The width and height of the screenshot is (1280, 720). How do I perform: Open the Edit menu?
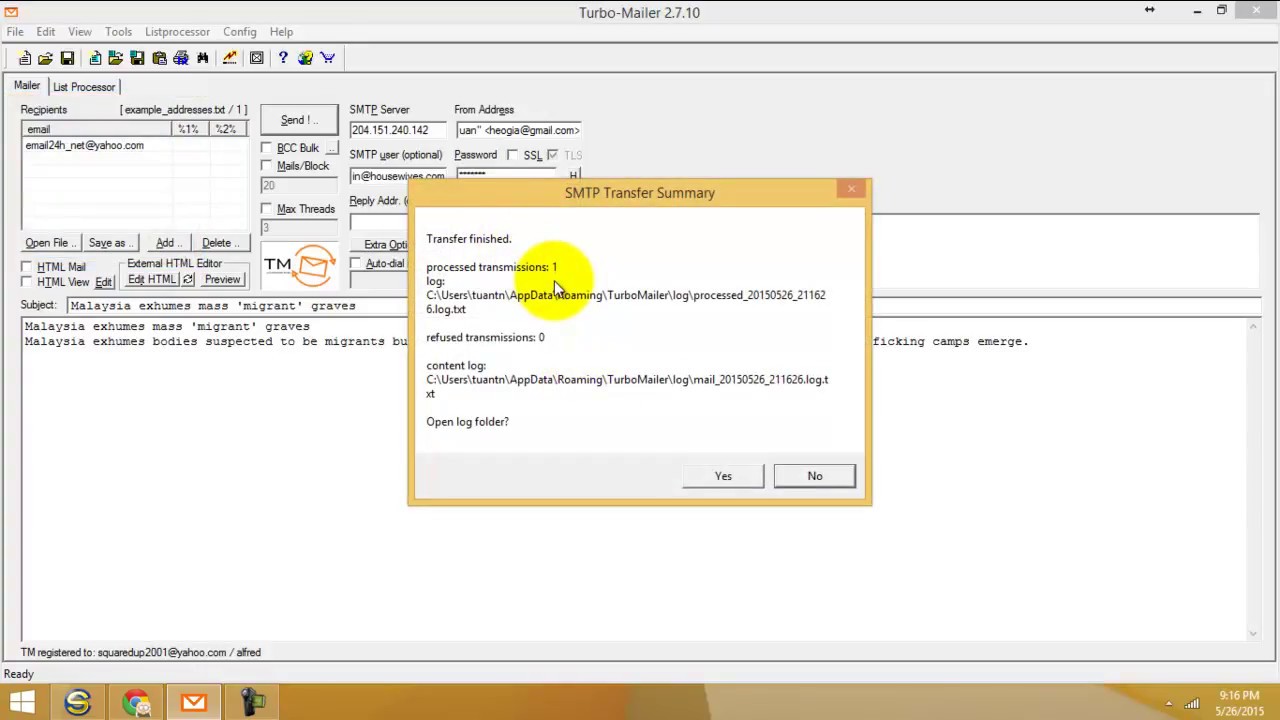tap(46, 32)
